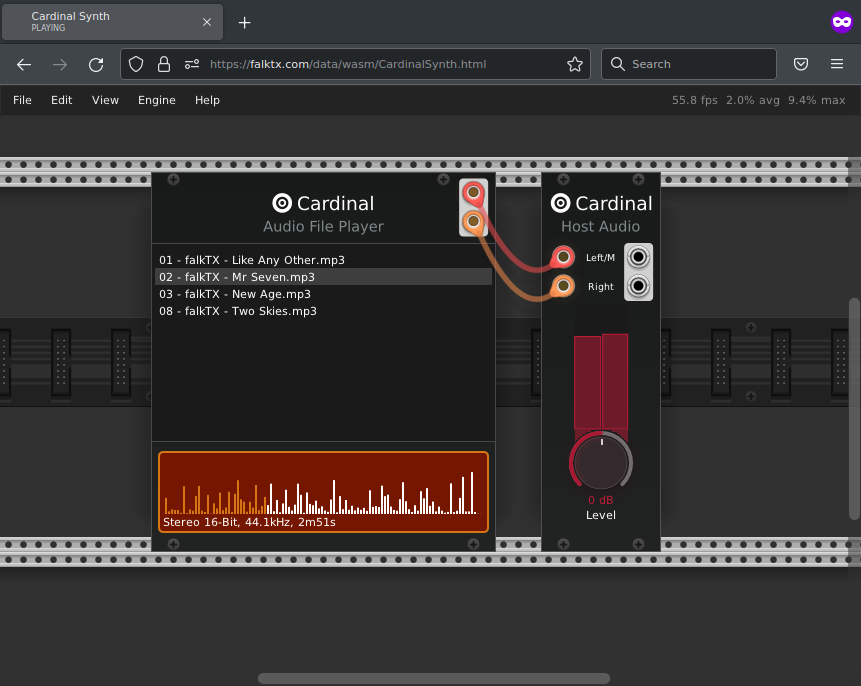
Task: Open the tracking protection shield icon
Action: tap(136, 64)
